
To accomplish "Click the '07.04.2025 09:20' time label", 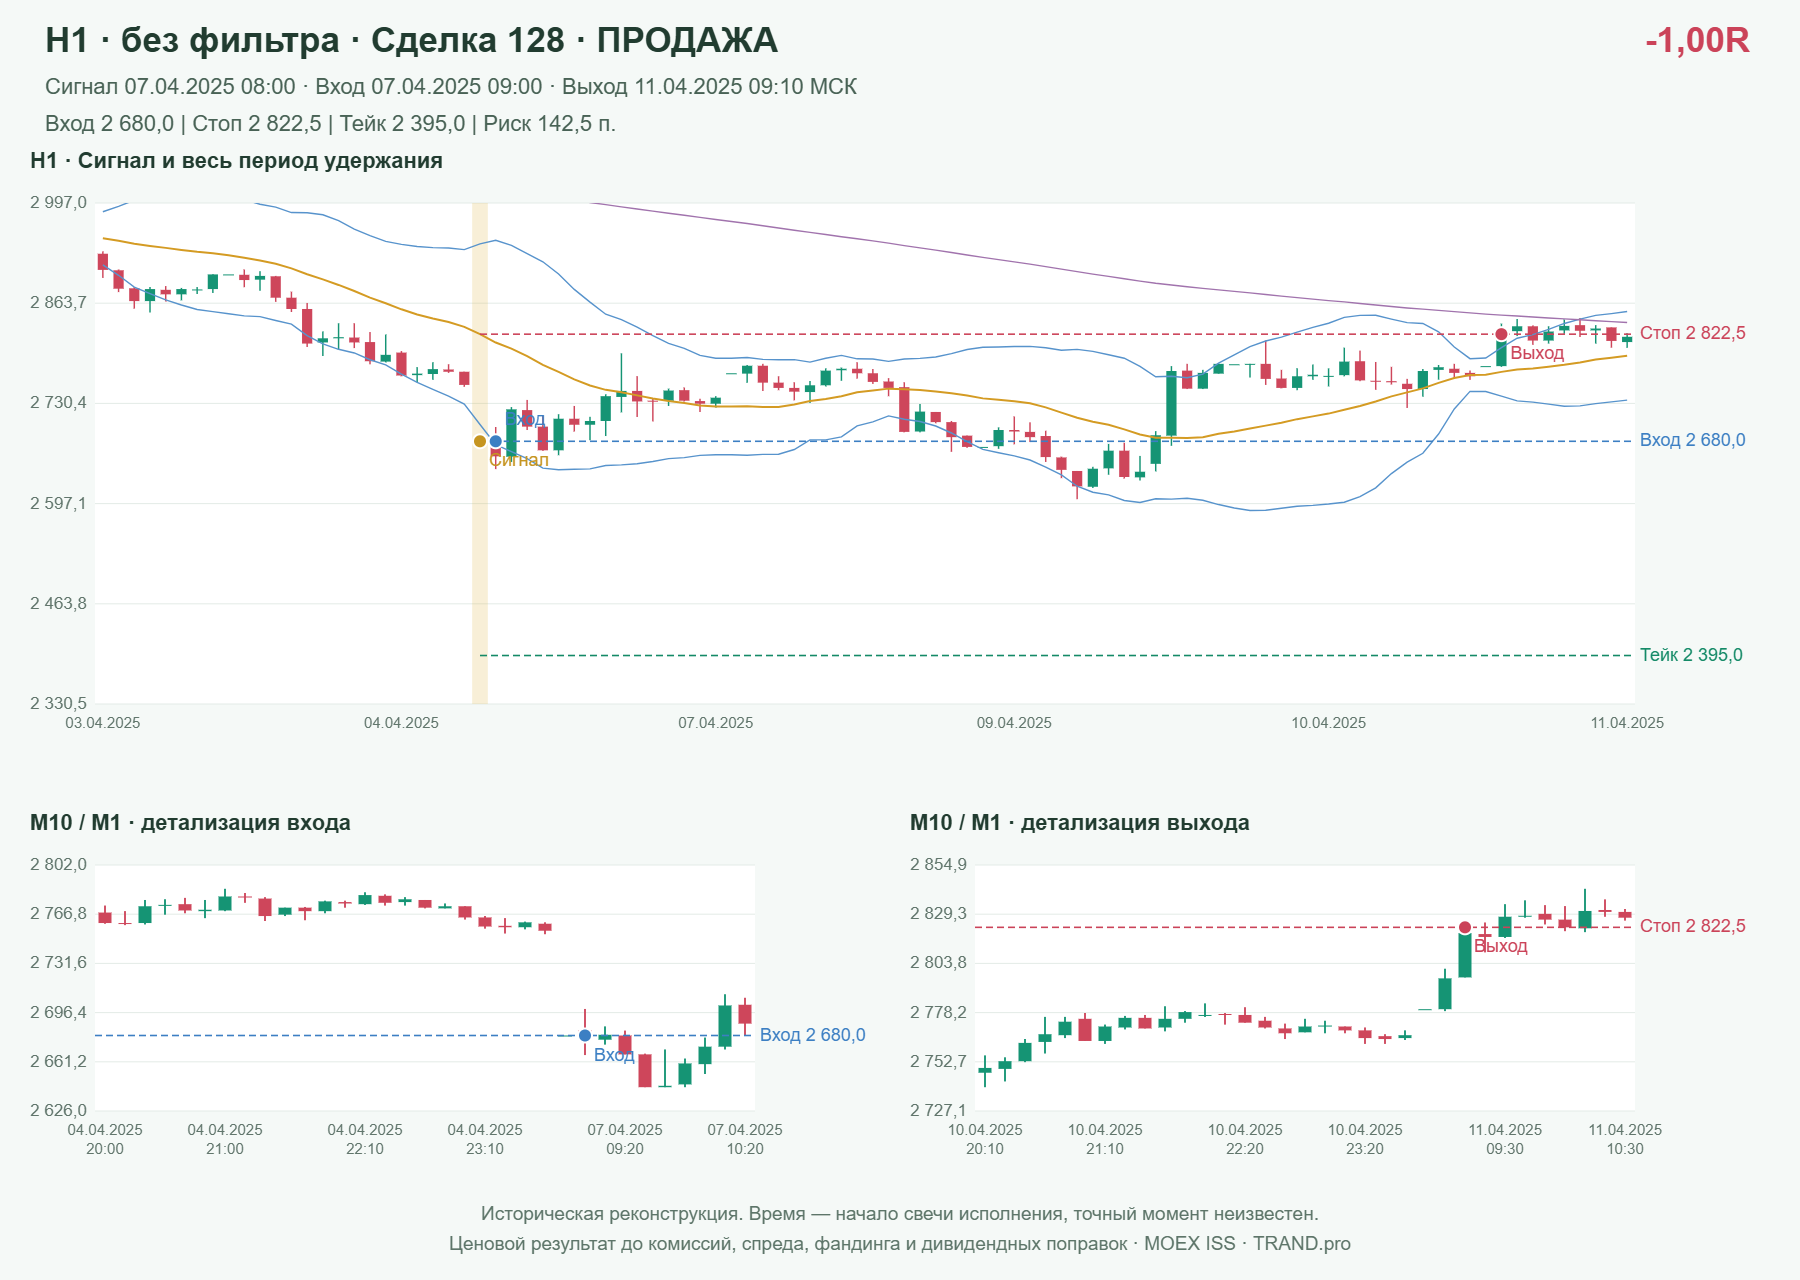I will tap(625, 1139).
